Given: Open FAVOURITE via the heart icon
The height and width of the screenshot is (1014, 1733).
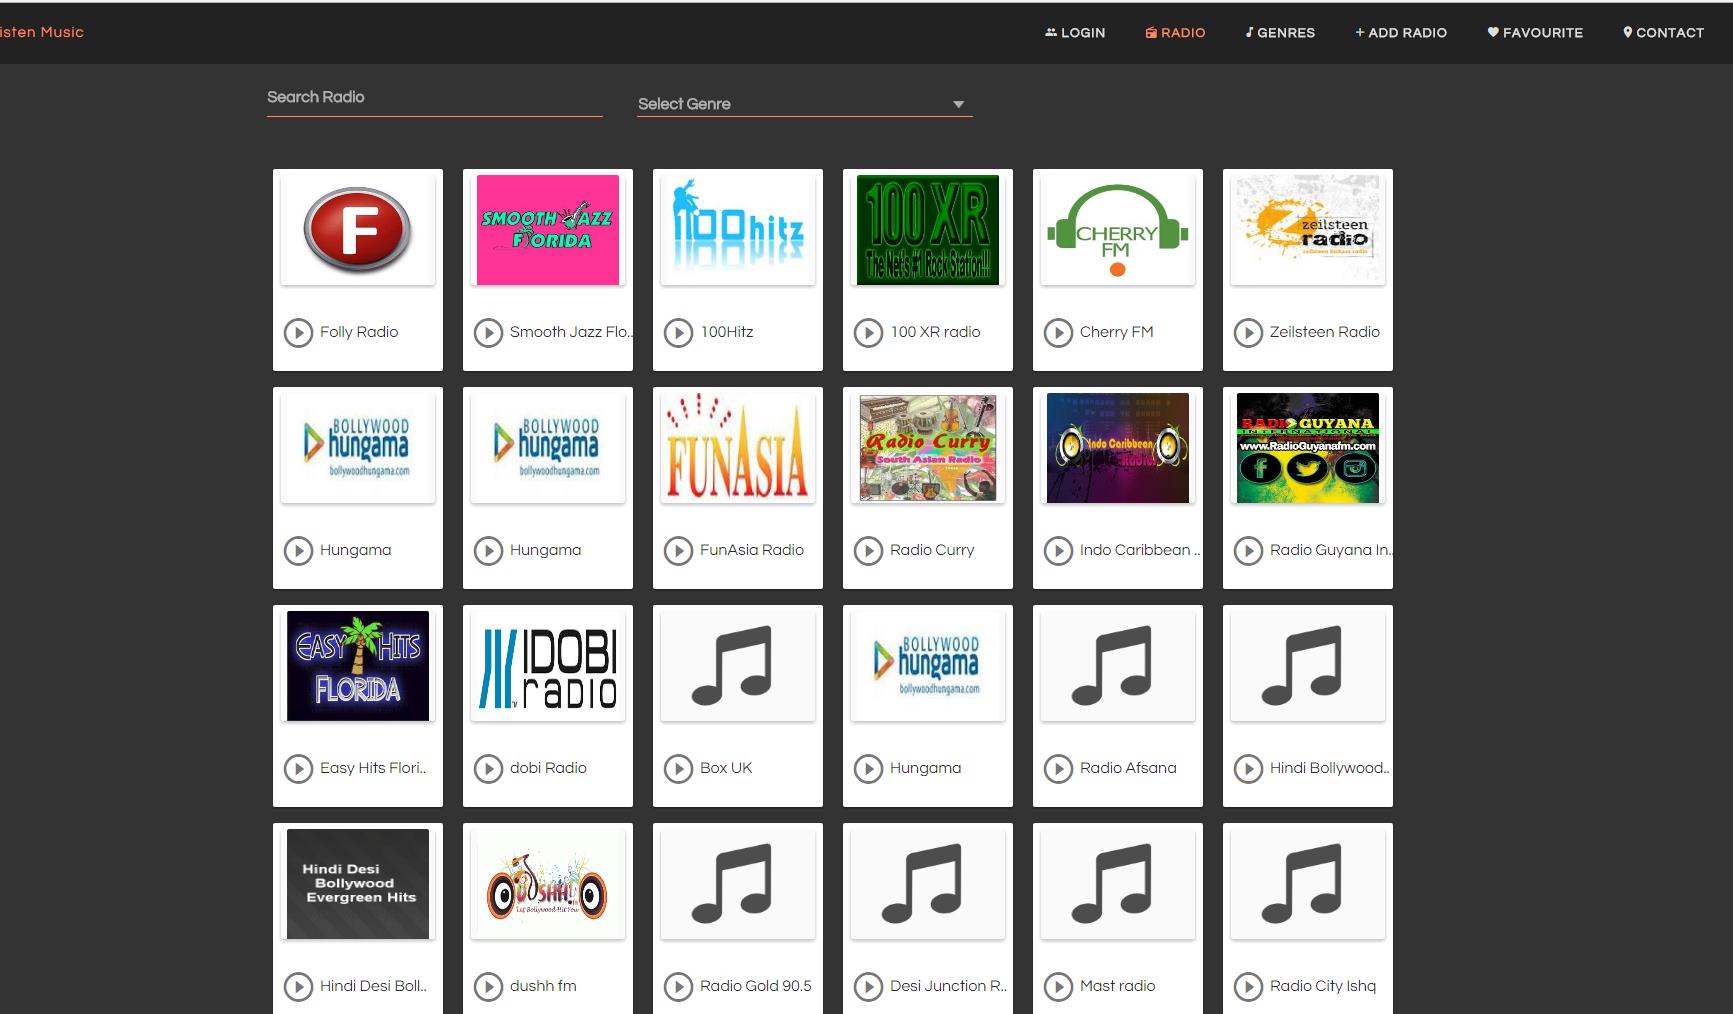Looking at the screenshot, I should 1493,32.
